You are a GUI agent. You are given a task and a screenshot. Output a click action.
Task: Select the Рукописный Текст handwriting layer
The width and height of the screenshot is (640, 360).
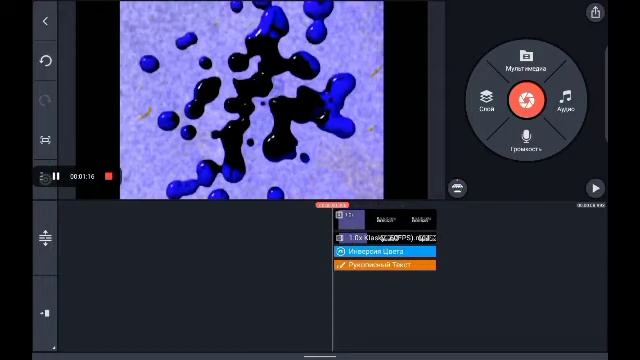tap(385, 265)
